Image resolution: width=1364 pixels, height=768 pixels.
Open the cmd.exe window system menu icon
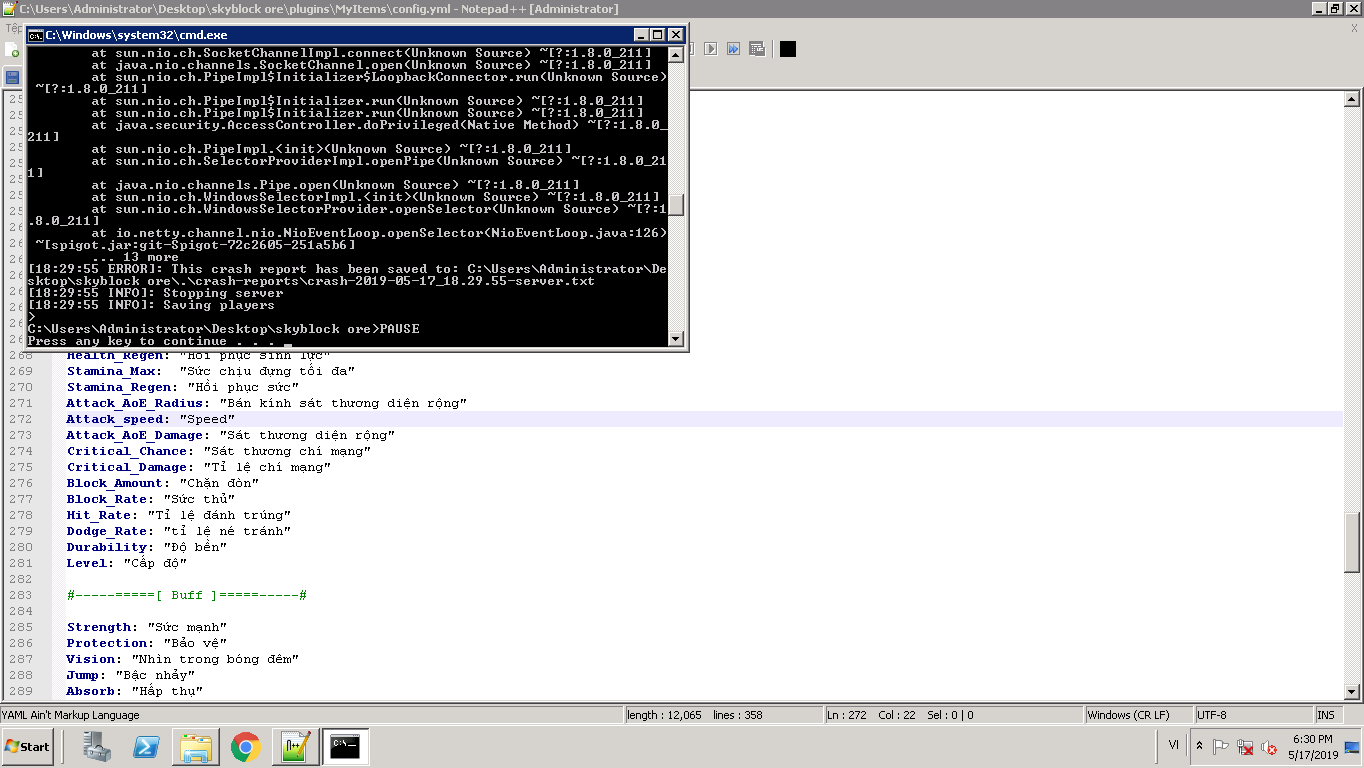pyautogui.click(x=35, y=35)
